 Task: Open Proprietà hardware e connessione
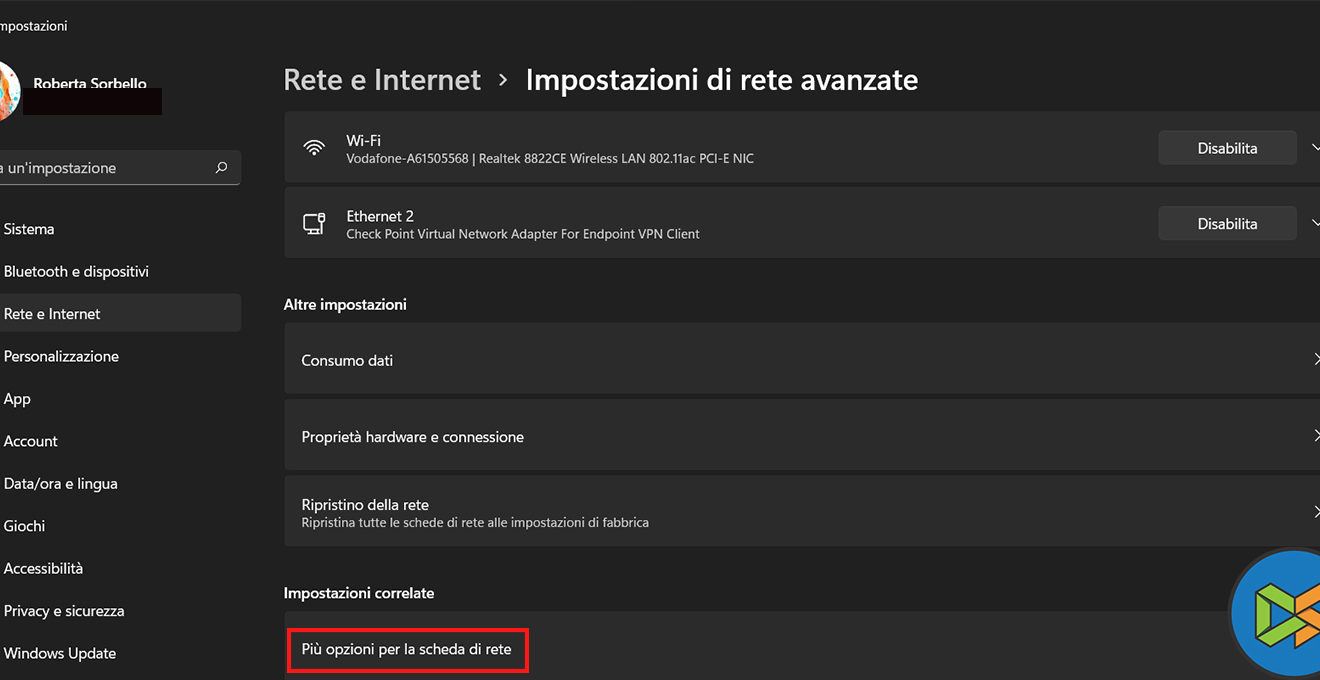pos(800,437)
